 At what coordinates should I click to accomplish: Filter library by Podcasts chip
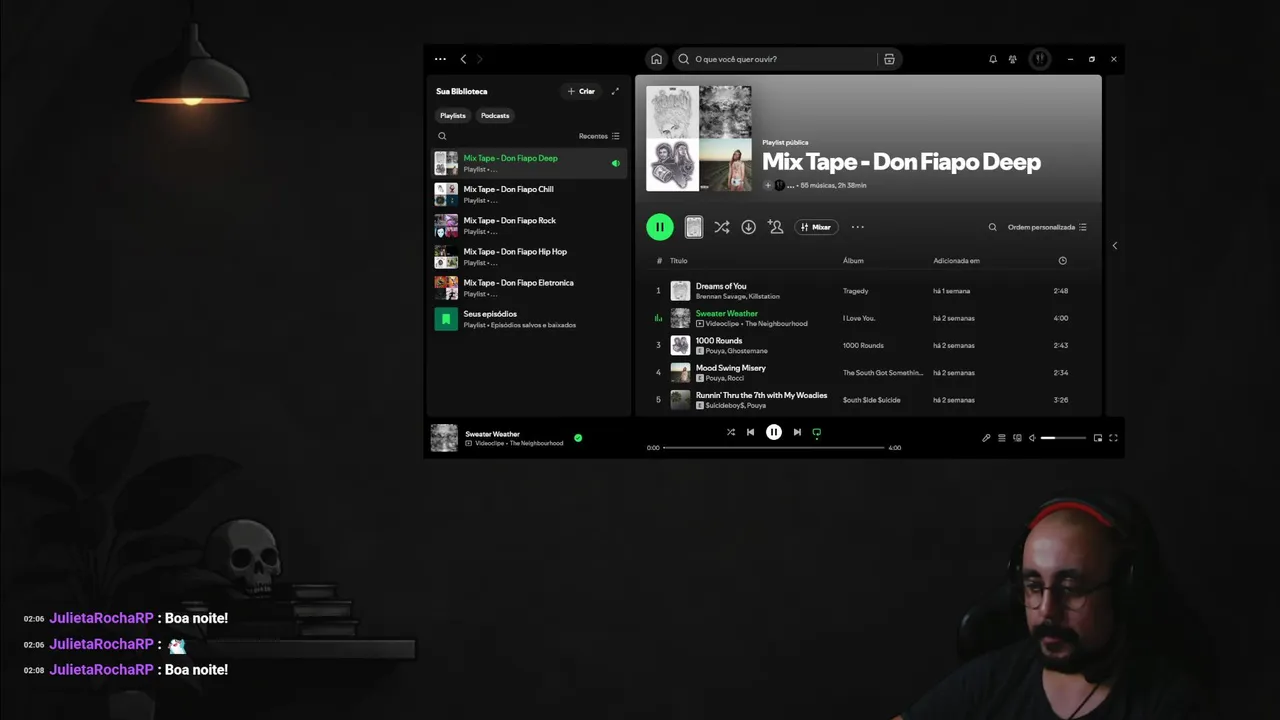click(495, 115)
